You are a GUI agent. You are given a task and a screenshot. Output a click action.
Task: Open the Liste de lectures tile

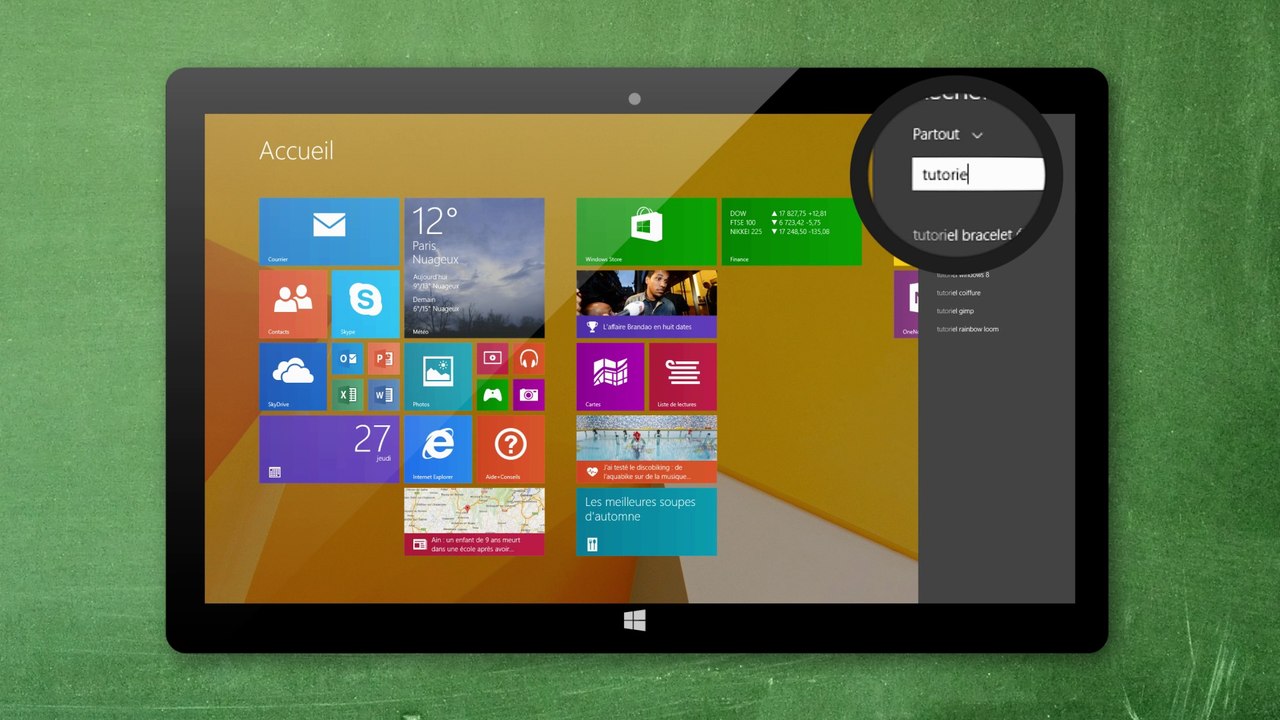(683, 377)
